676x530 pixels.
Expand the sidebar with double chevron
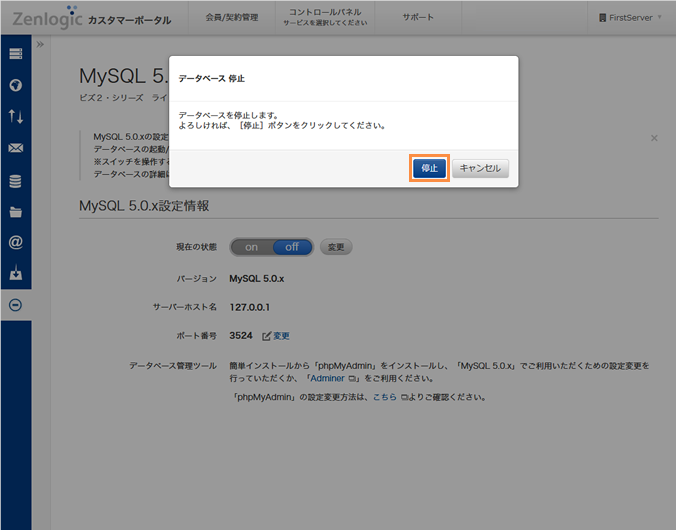[x=40, y=44]
